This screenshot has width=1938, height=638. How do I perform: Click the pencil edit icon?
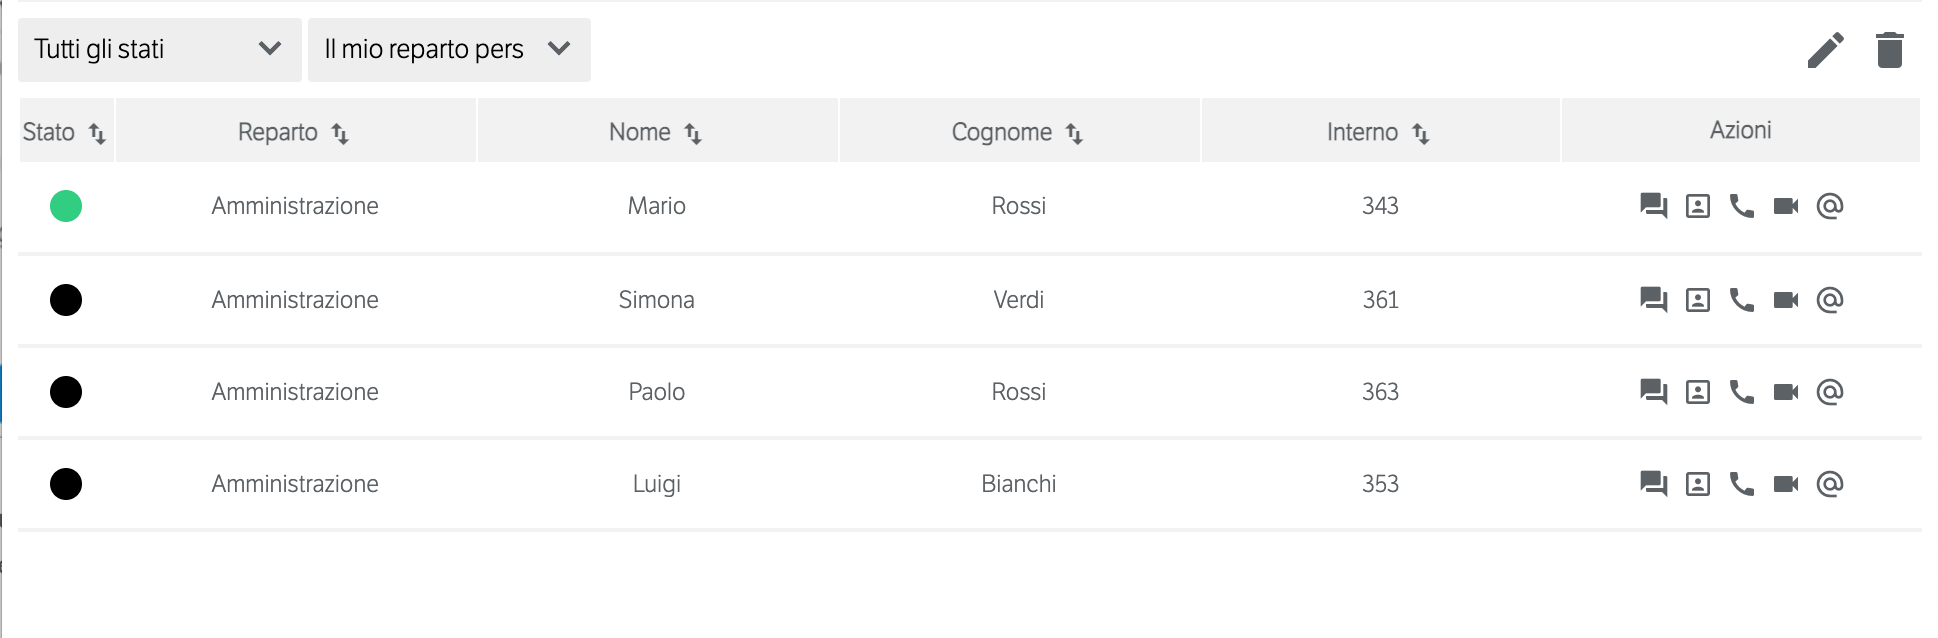1825,50
